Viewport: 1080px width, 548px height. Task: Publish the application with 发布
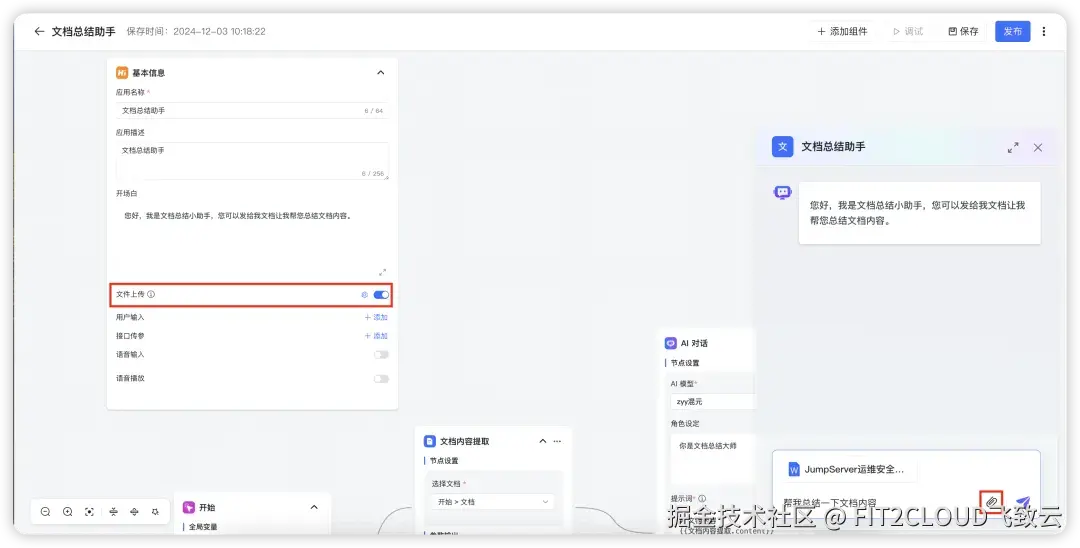1012,32
